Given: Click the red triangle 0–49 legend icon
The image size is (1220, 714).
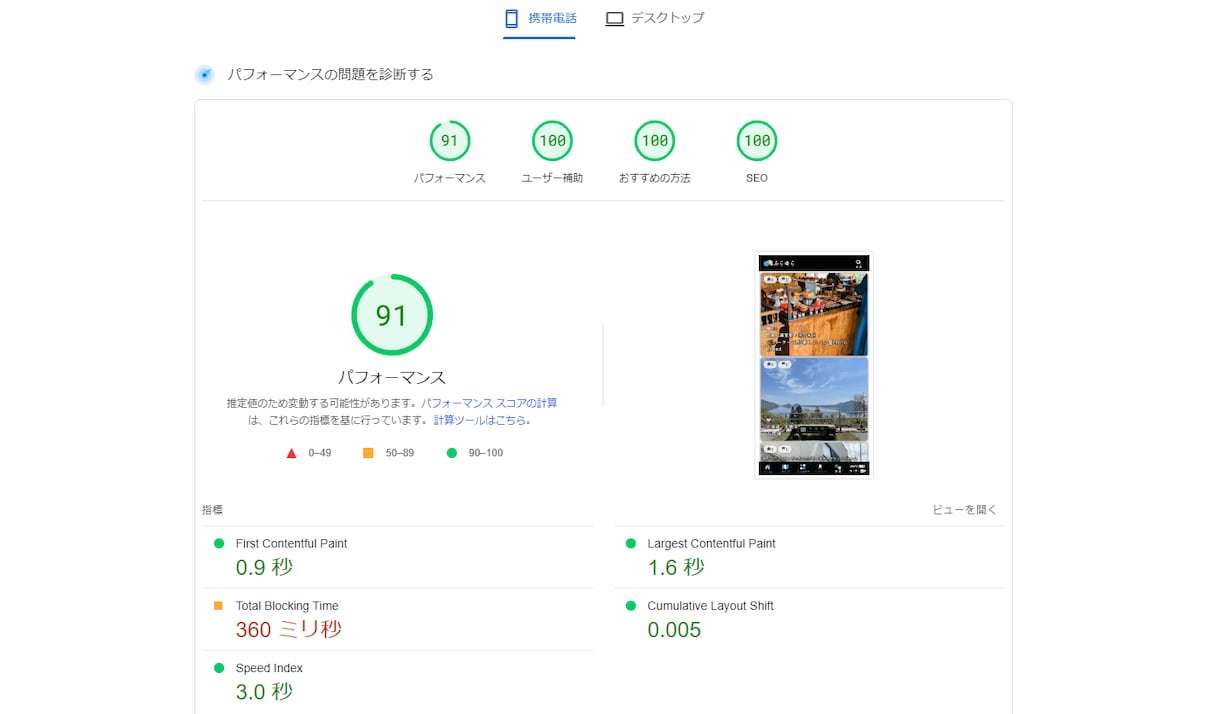Looking at the screenshot, I should click(x=292, y=453).
